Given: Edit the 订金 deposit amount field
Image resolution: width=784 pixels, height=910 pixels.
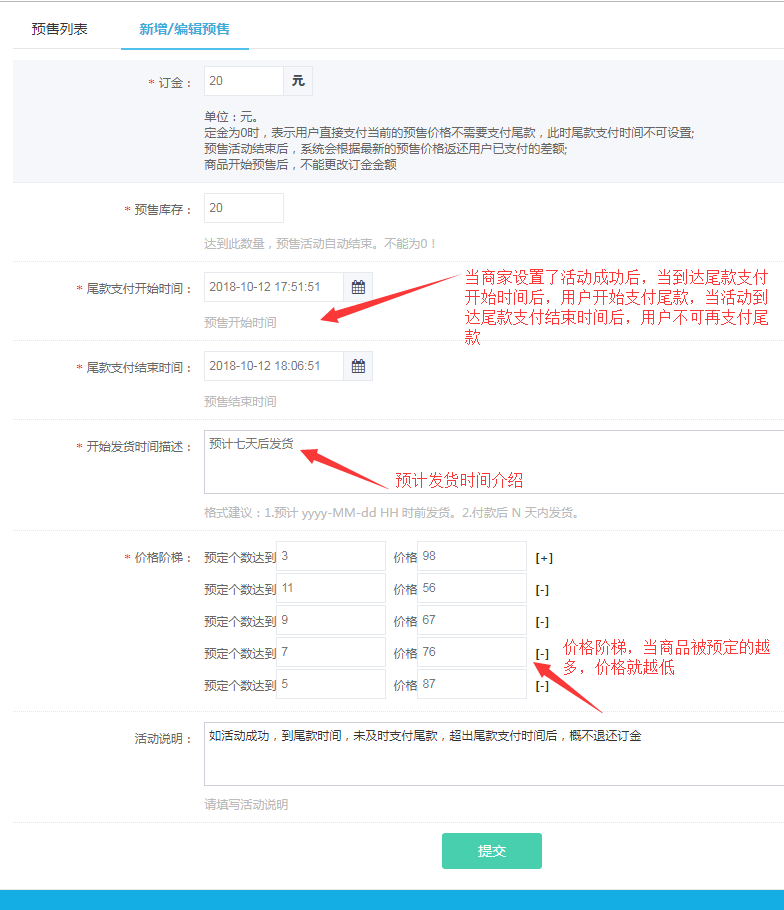Looking at the screenshot, I should 243,81.
